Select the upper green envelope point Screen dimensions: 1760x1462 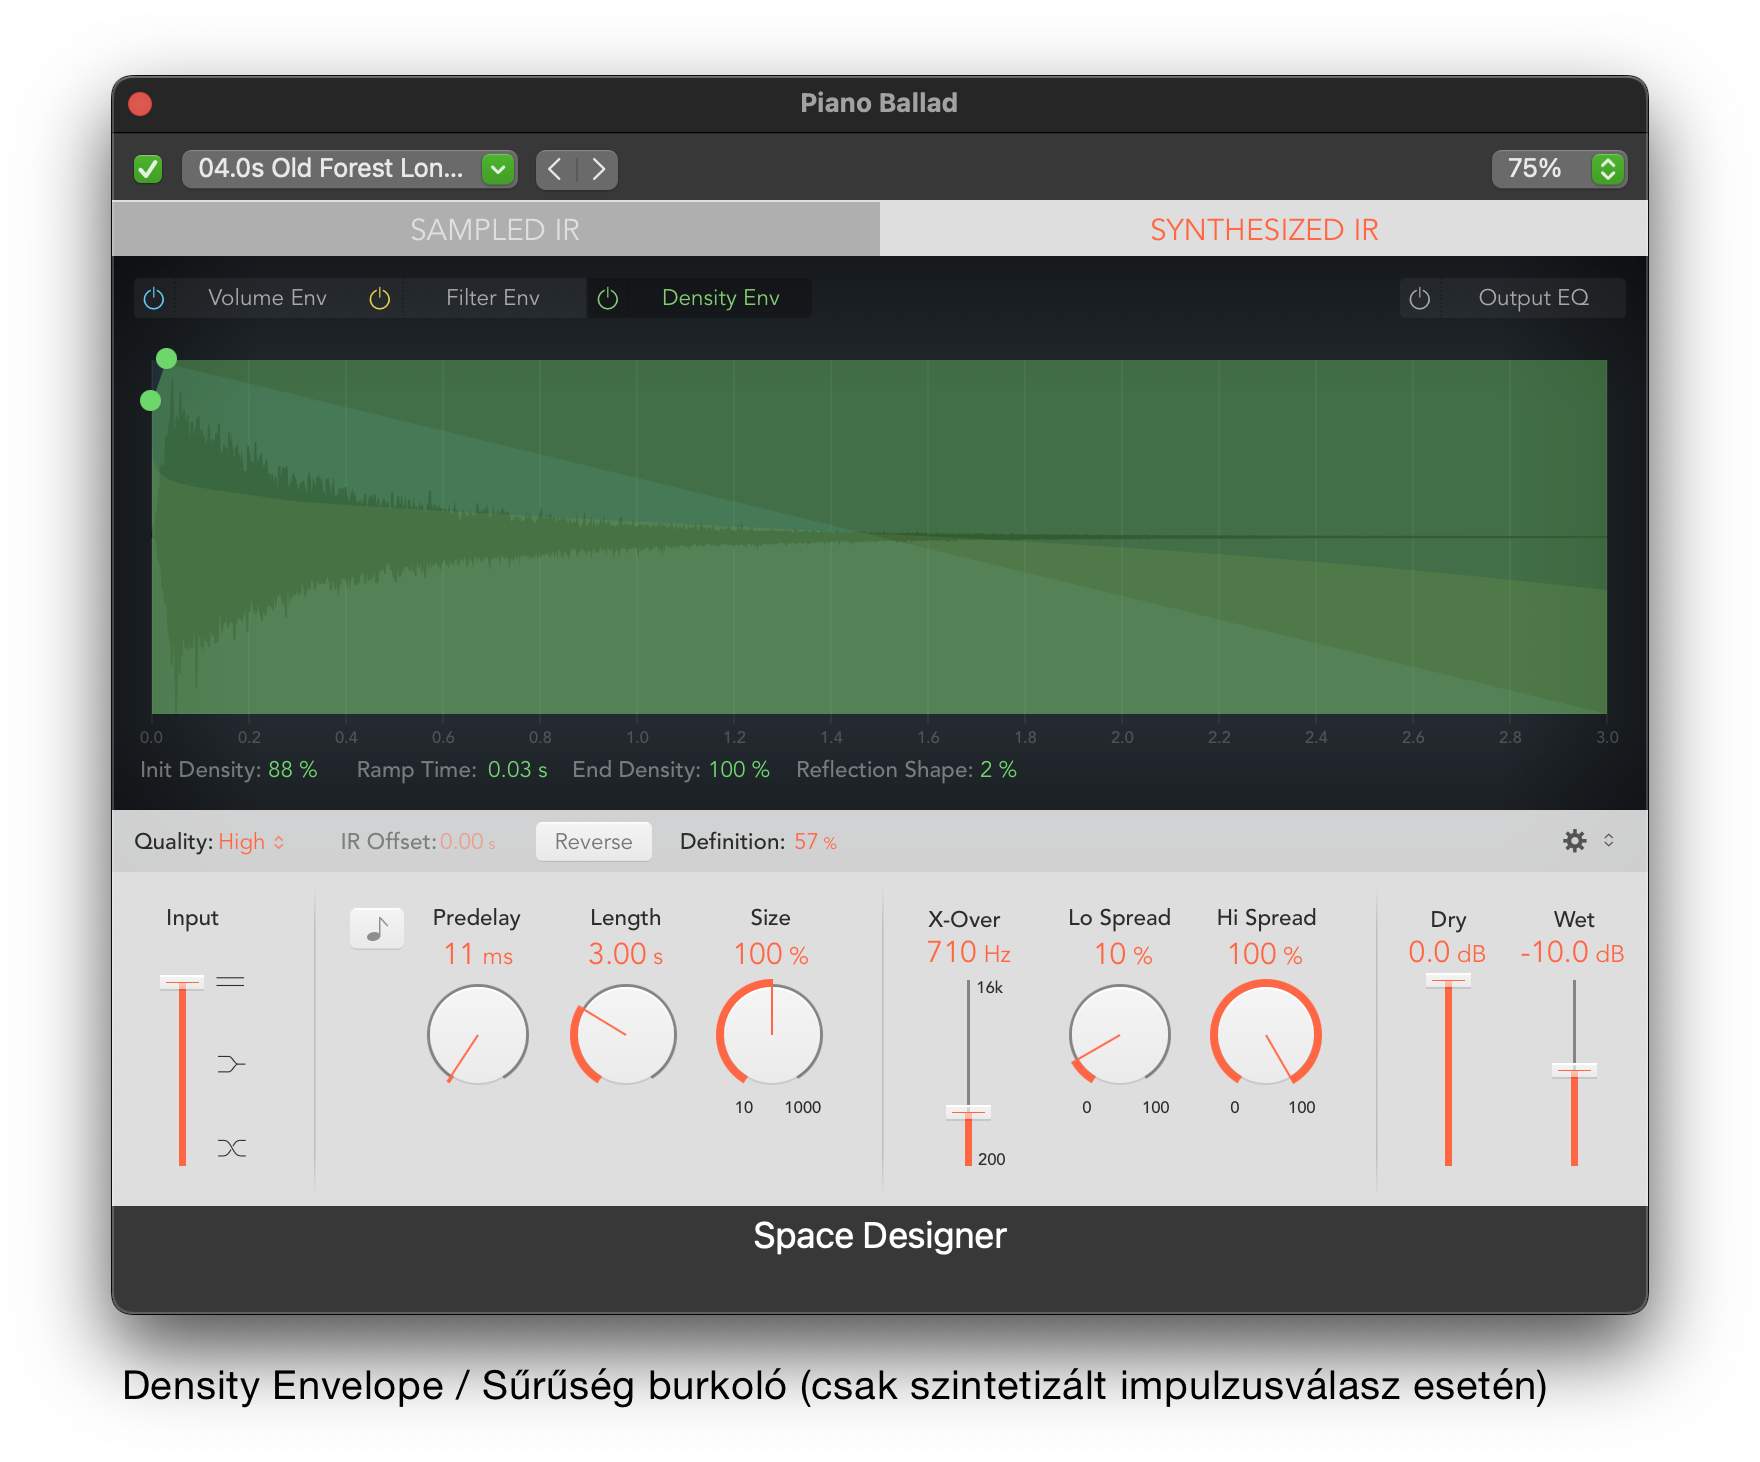pyautogui.click(x=167, y=358)
